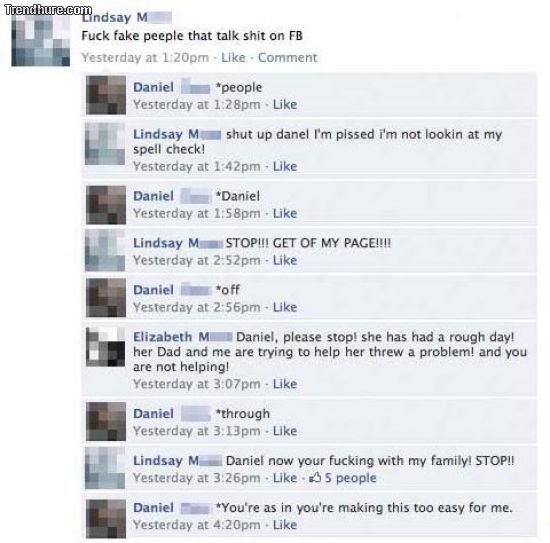
Task: Like Daniel's *people comment at 1:28pm
Action: click(285, 105)
